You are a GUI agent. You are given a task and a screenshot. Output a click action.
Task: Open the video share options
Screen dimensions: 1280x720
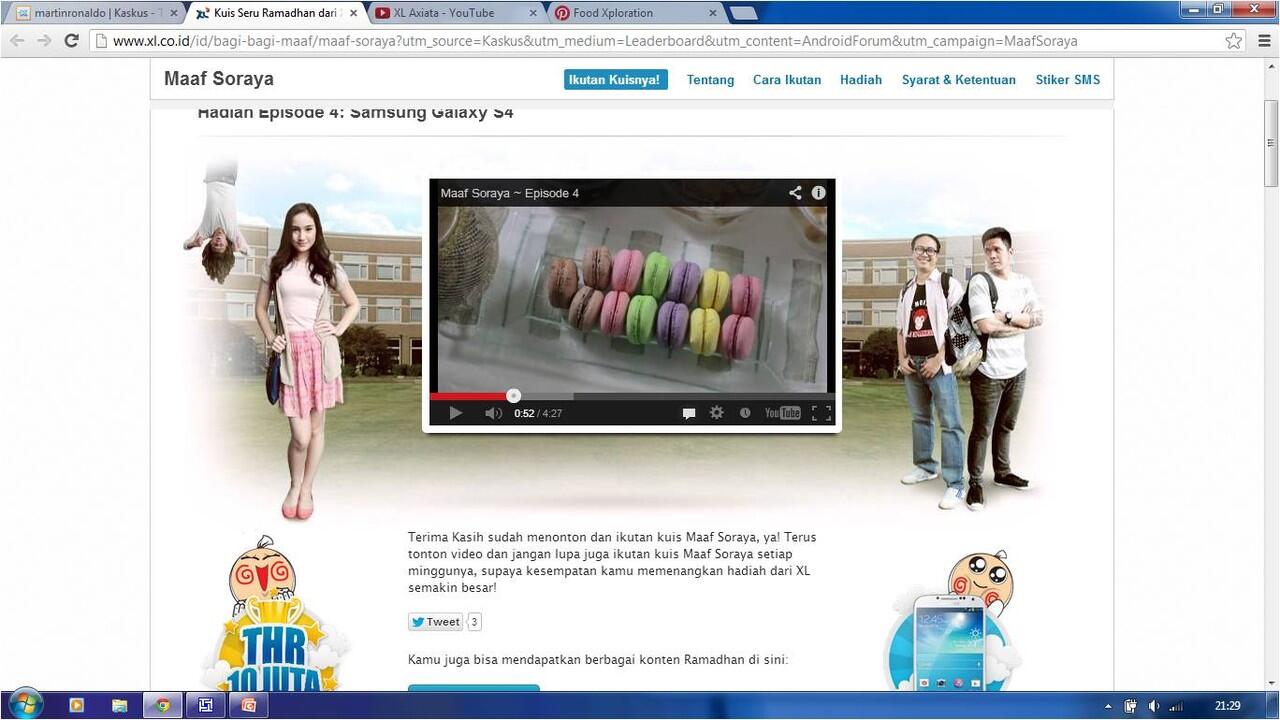click(x=795, y=192)
